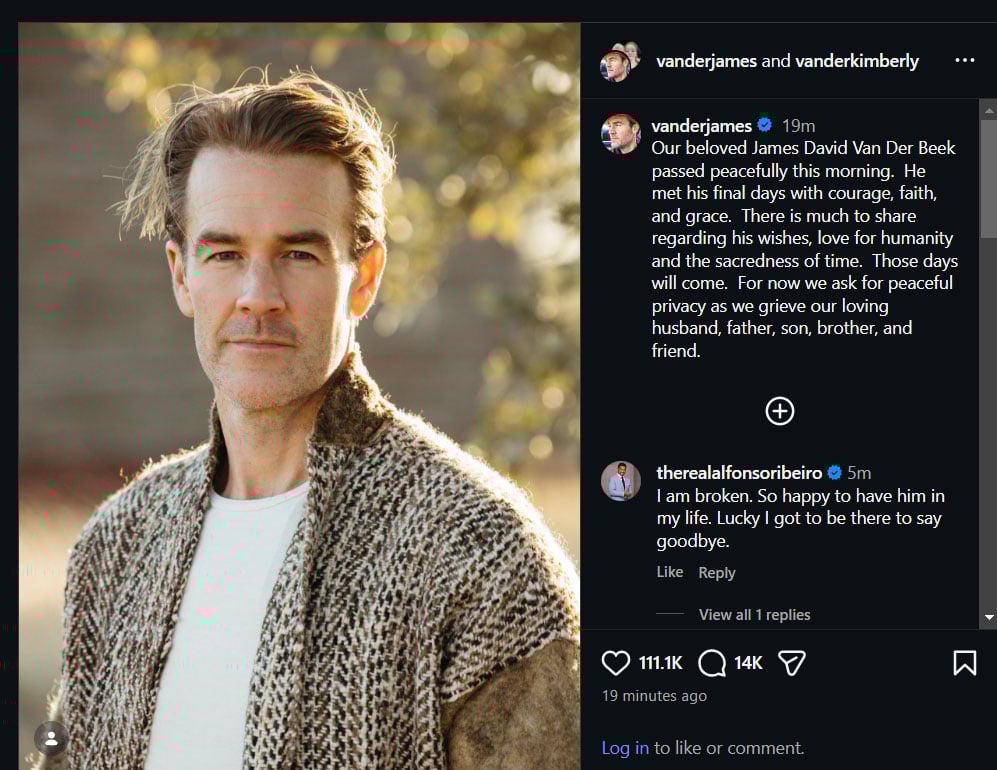Click the 111.1K likes count
The height and width of the screenshot is (770, 997).
(660, 662)
